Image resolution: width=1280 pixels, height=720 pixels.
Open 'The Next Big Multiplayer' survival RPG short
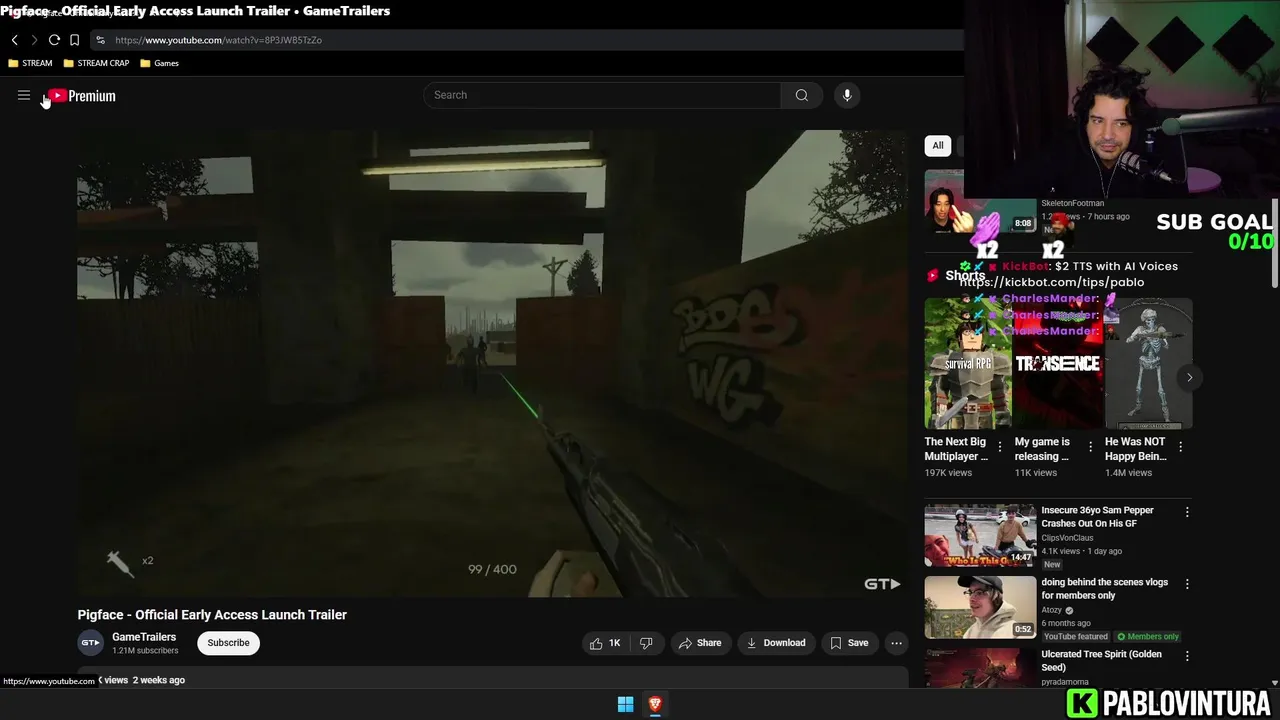point(968,363)
